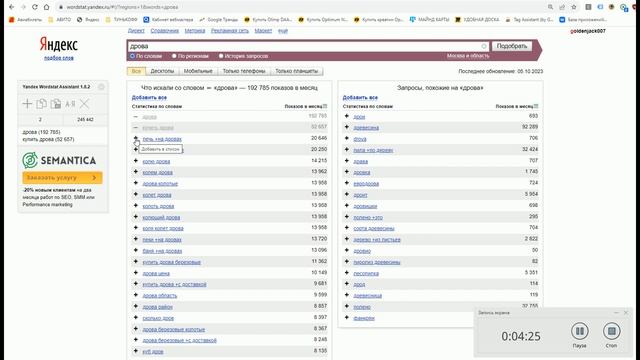
Task: Add the 13 962 impressions phrase to the list
Action: tap(136, 172)
